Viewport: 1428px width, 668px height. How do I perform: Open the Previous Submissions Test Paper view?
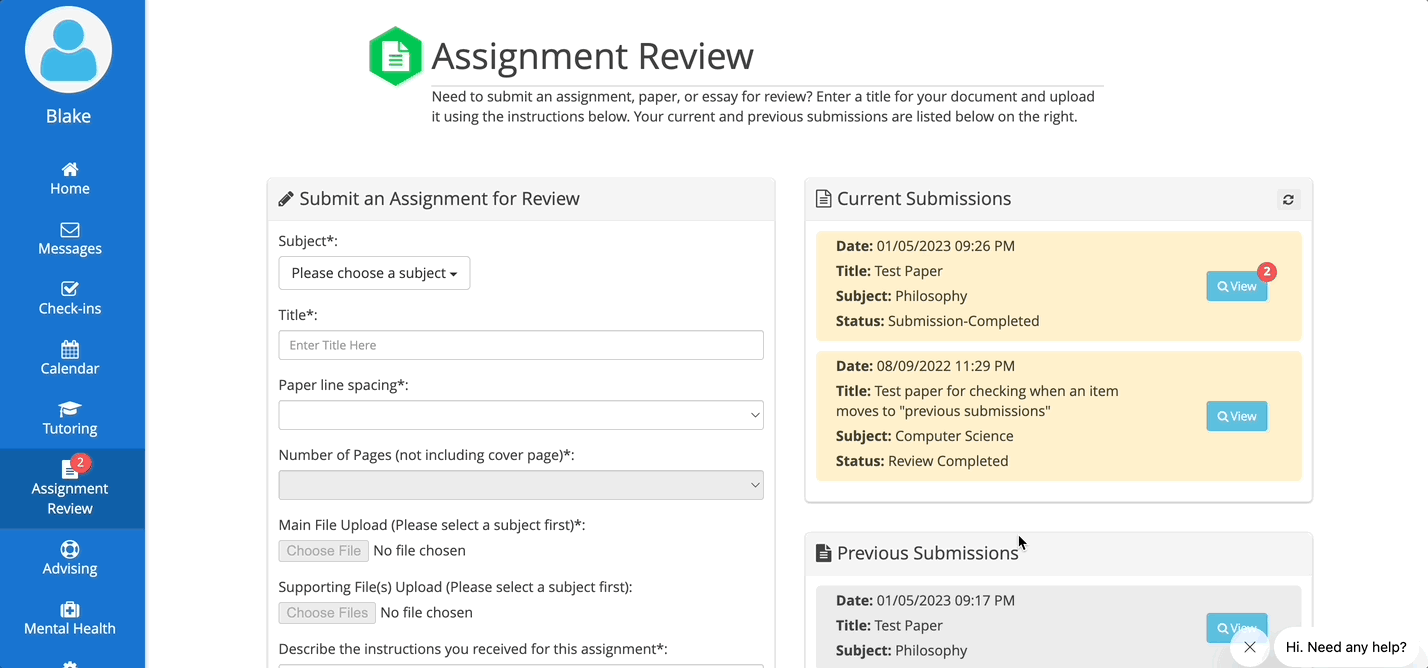click(1236, 628)
